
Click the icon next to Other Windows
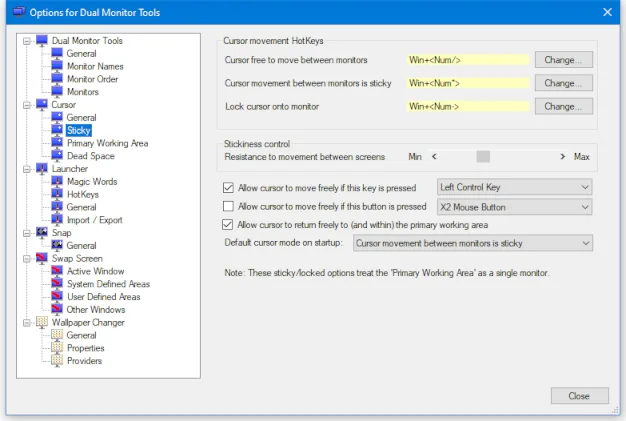(57, 309)
